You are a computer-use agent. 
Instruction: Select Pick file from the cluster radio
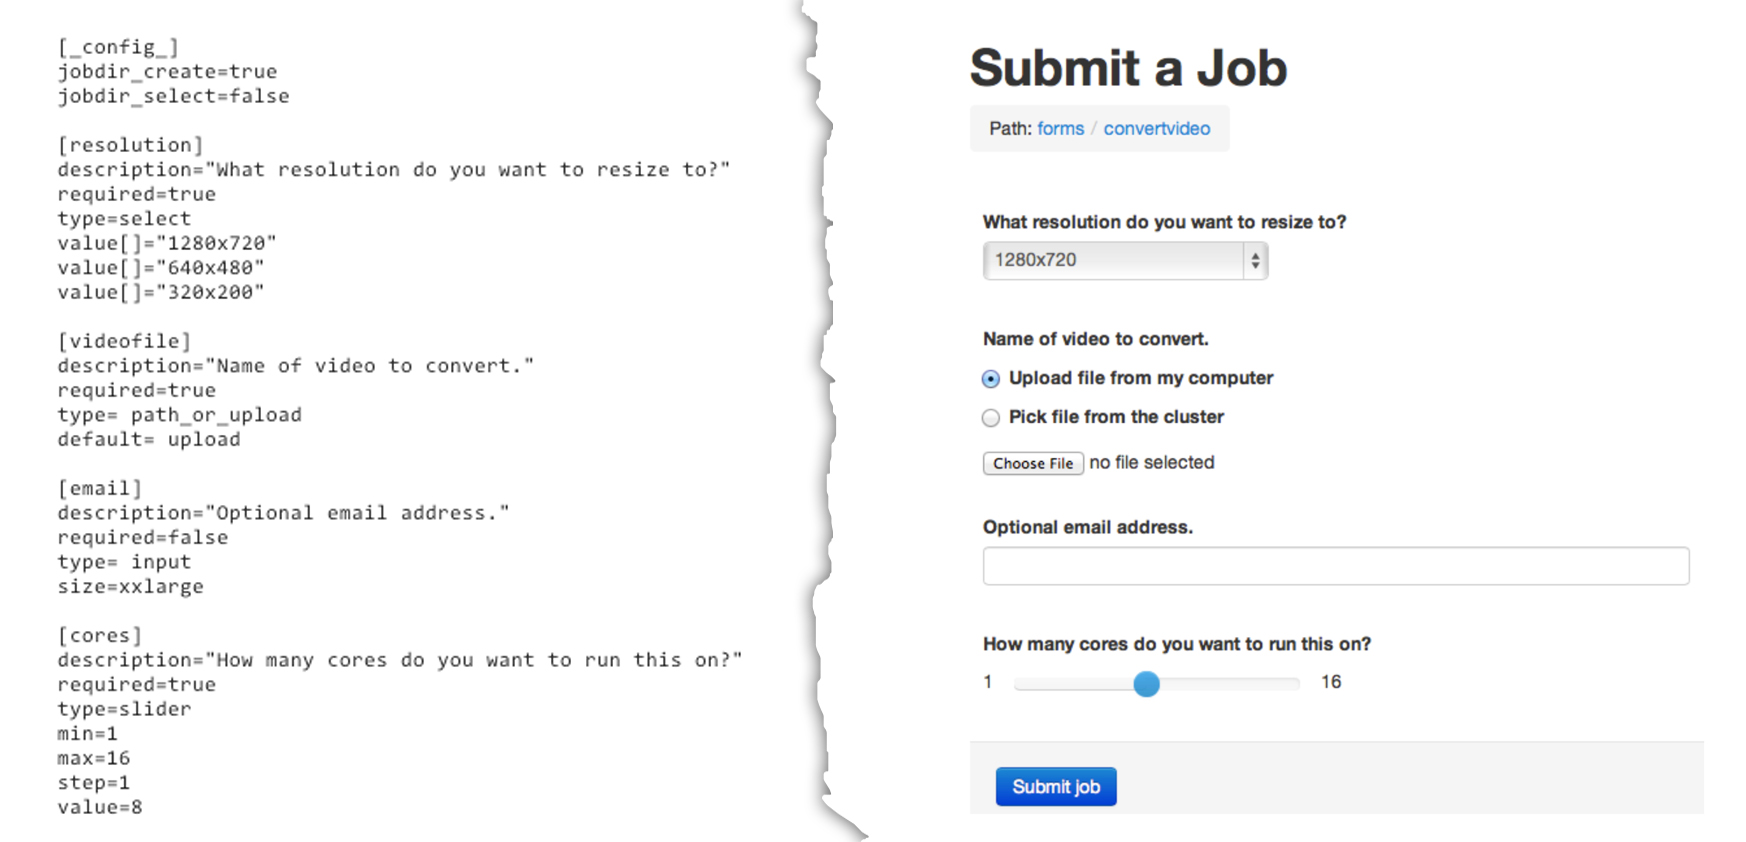pyautogui.click(x=991, y=418)
